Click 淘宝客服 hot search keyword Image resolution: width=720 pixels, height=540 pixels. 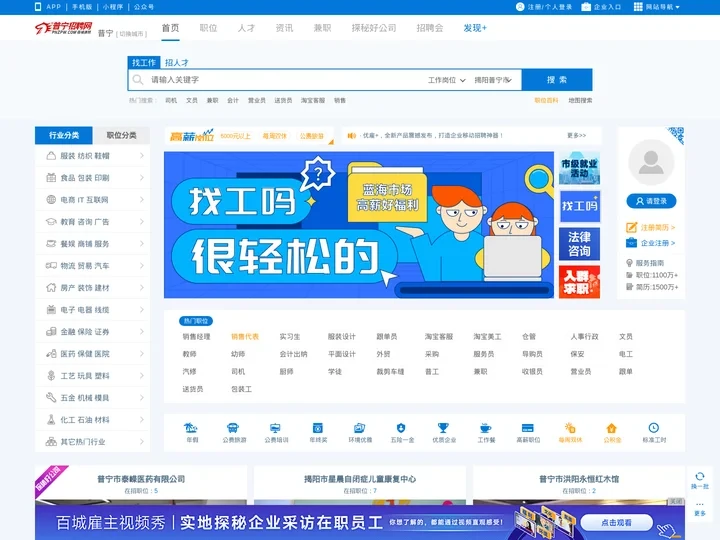[313, 100]
